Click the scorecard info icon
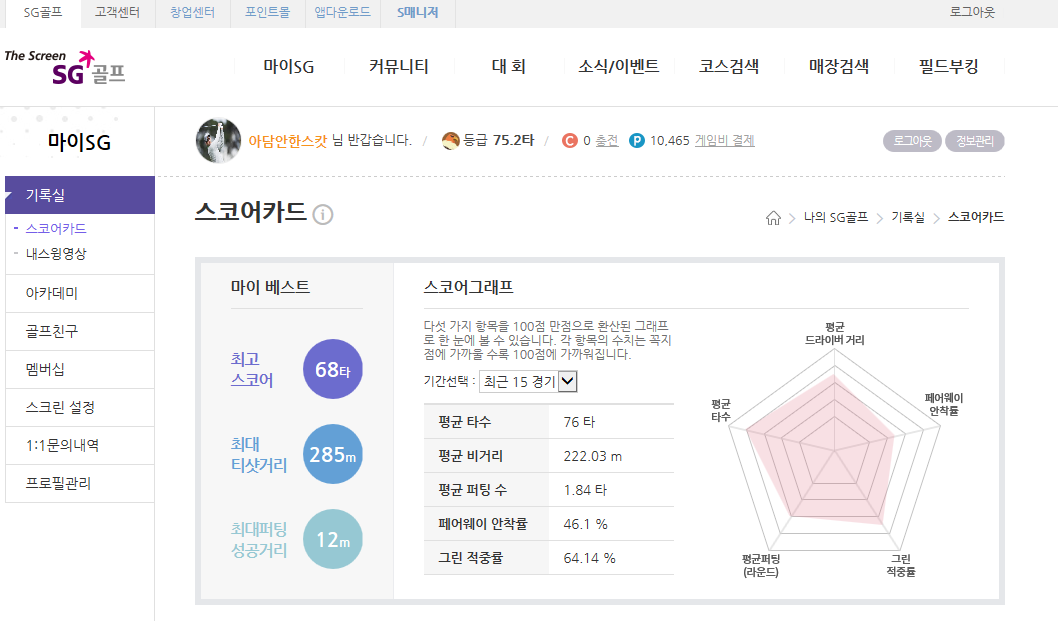1058x621 pixels. click(322, 215)
